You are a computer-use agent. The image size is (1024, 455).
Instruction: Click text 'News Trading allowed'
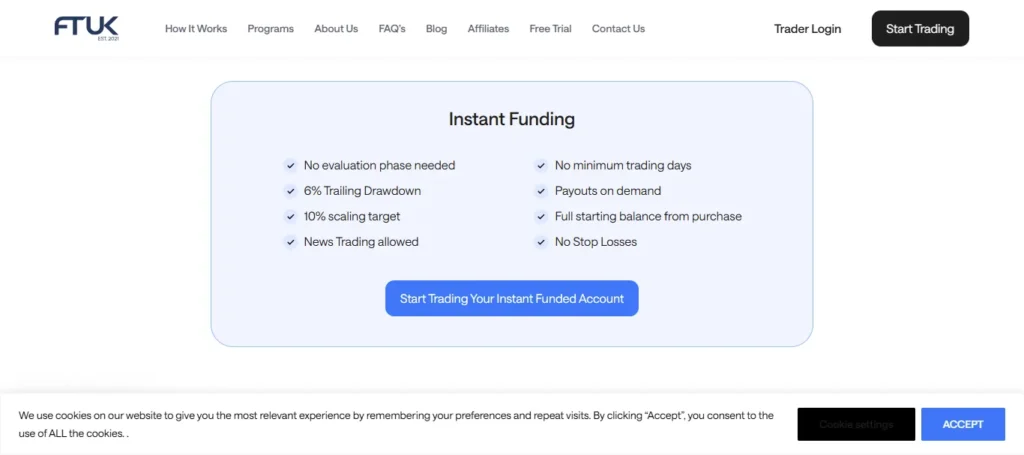361,242
